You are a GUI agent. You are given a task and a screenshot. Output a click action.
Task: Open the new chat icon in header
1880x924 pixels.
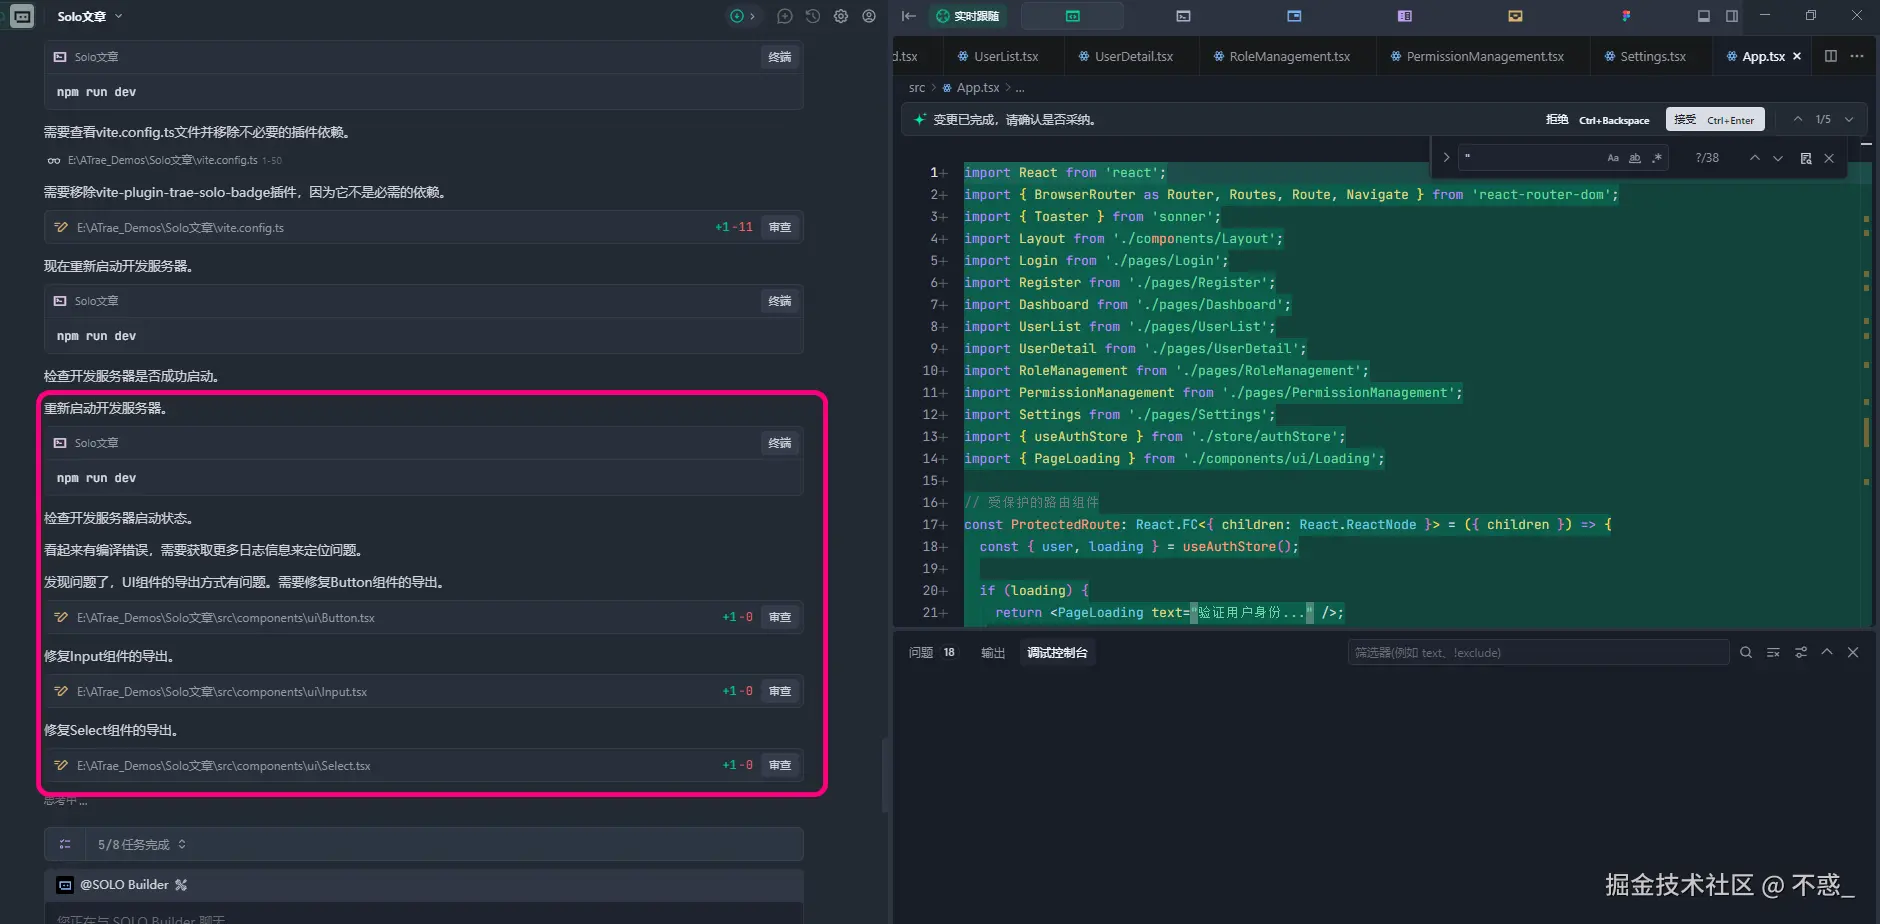785,16
